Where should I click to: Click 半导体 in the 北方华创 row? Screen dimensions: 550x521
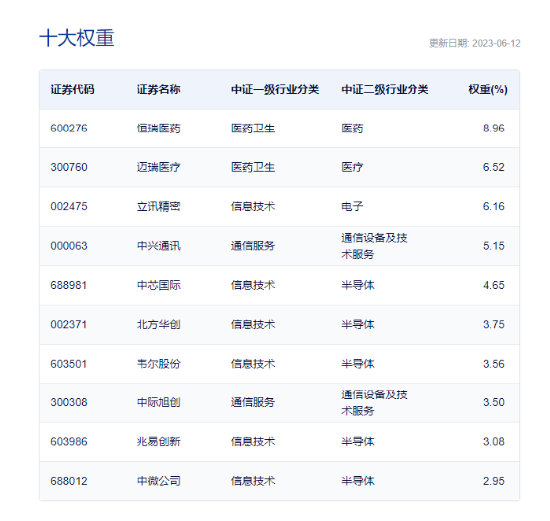click(358, 325)
